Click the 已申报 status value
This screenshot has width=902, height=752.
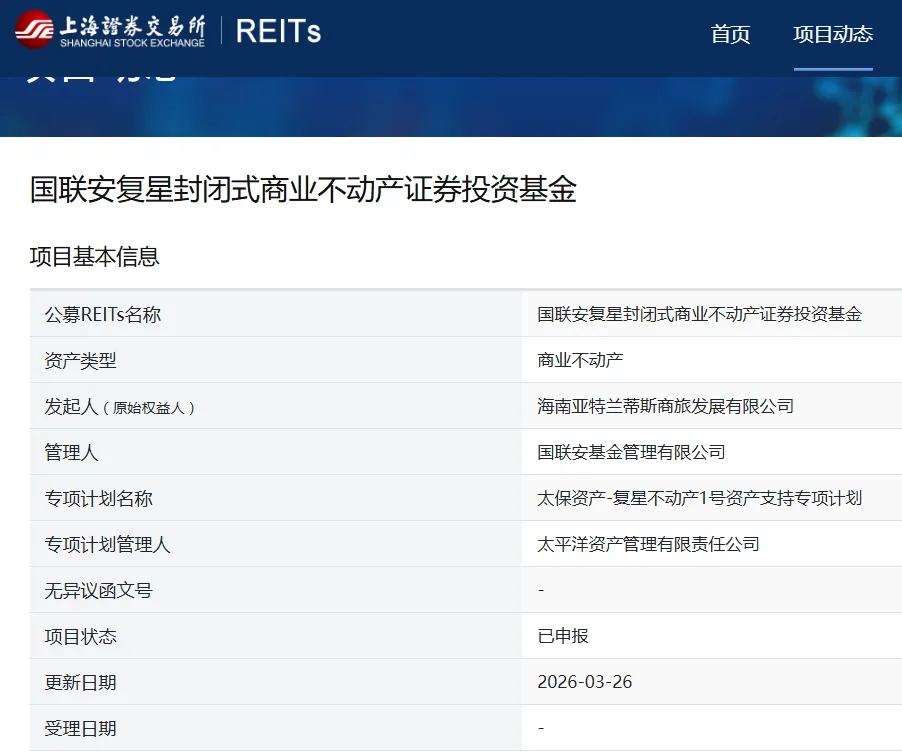563,636
